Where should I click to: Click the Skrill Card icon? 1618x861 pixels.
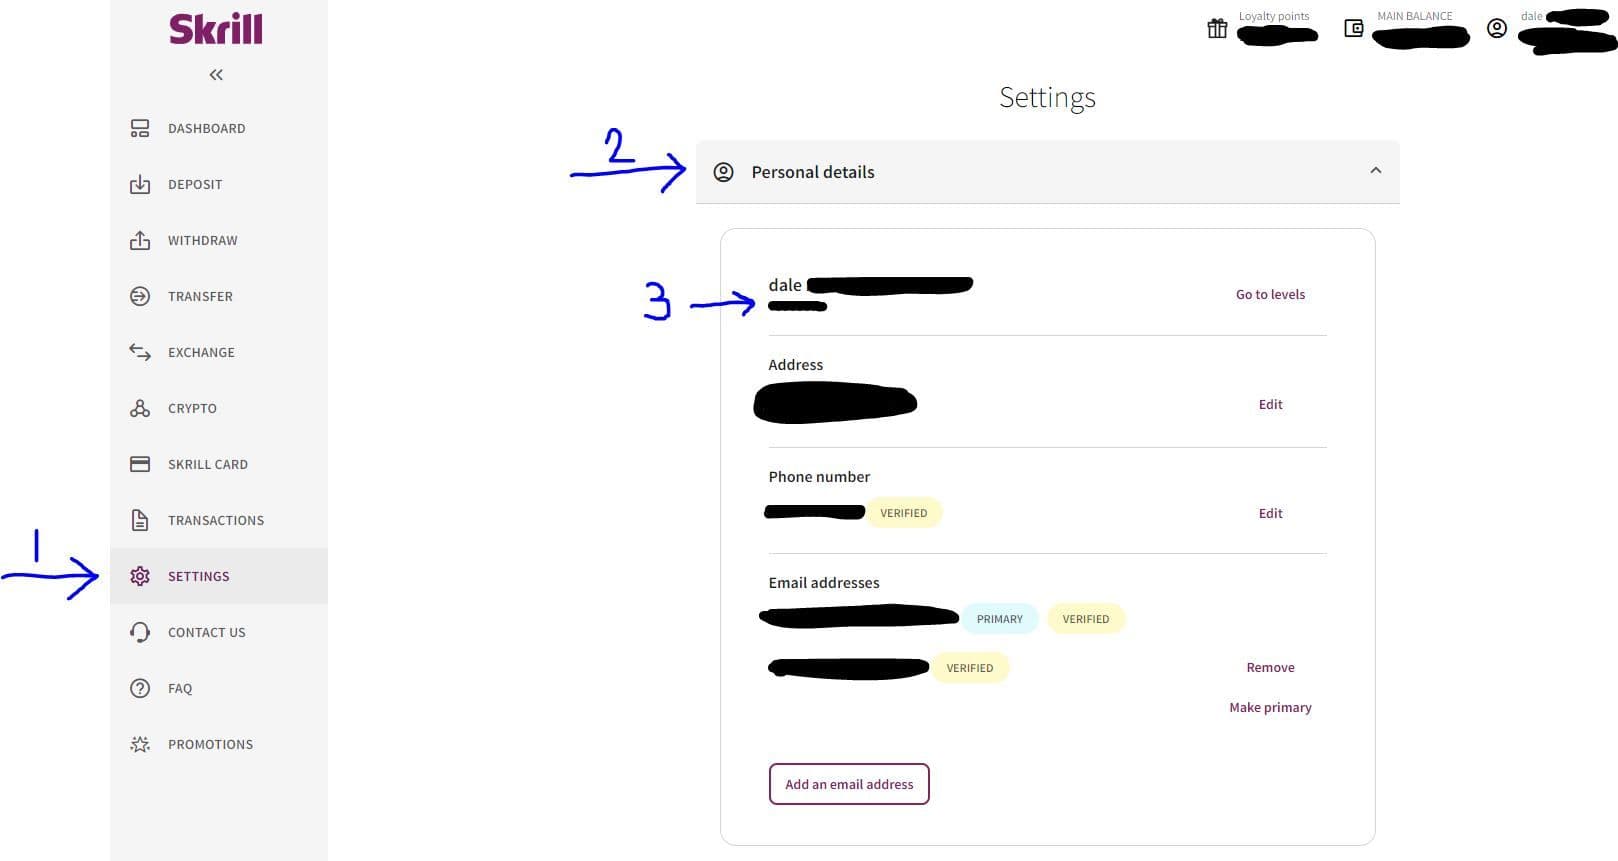140,464
